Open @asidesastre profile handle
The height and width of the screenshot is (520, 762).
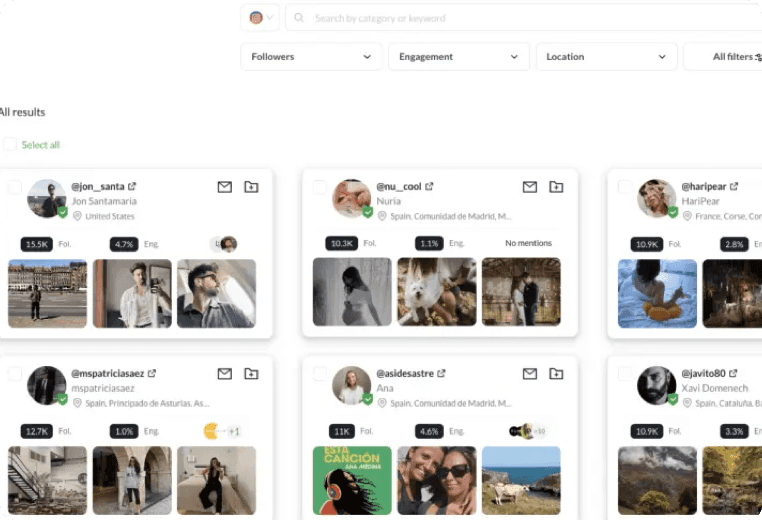tap(405, 373)
